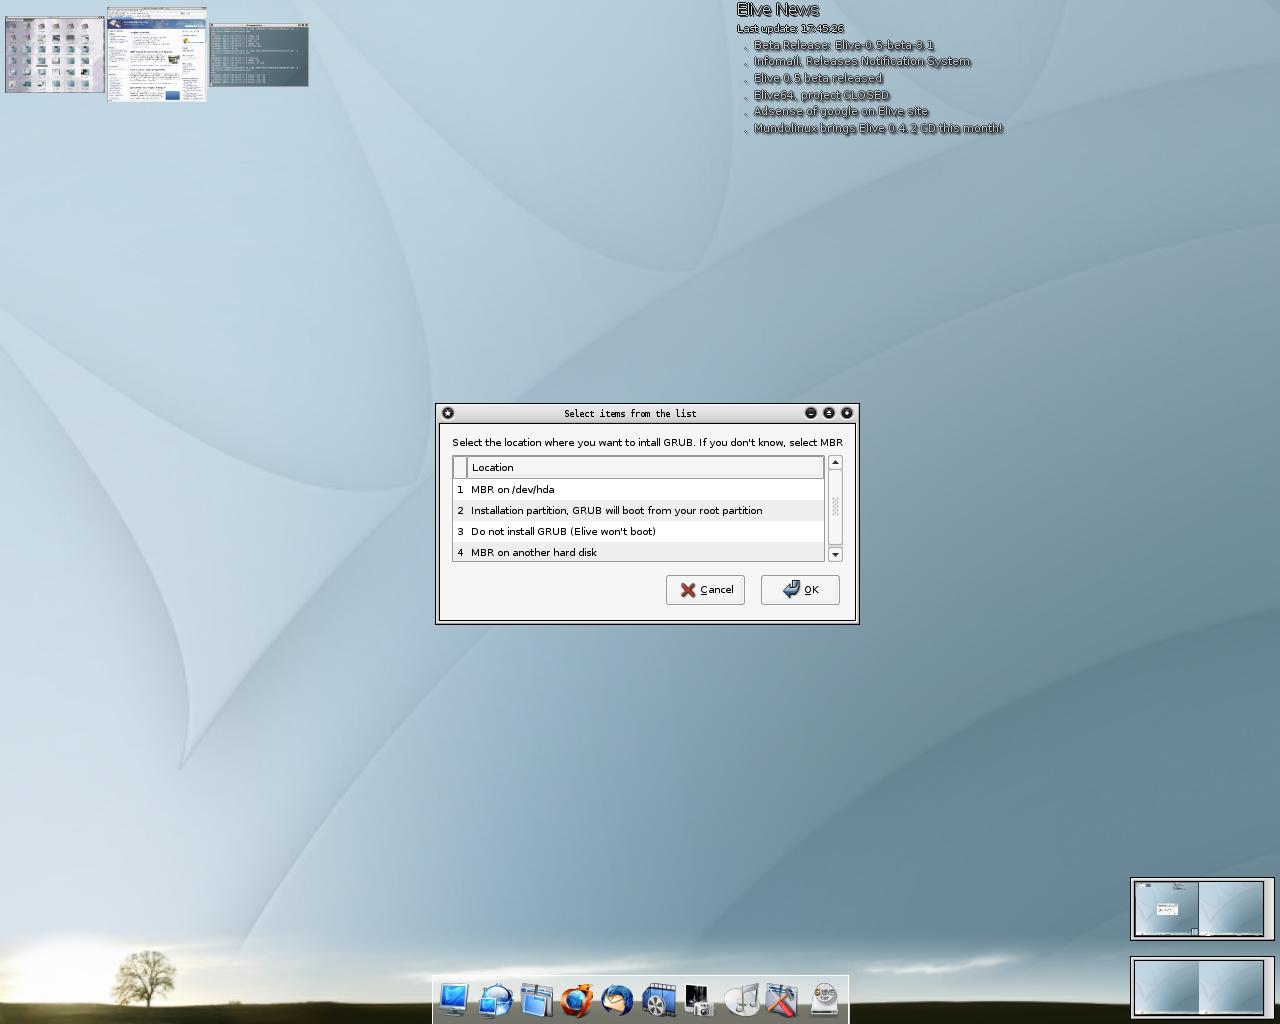Switch to second desktop in lower pager
The width and height of the screenshot is (1280, 1024).
click(x=1231, y=988)
